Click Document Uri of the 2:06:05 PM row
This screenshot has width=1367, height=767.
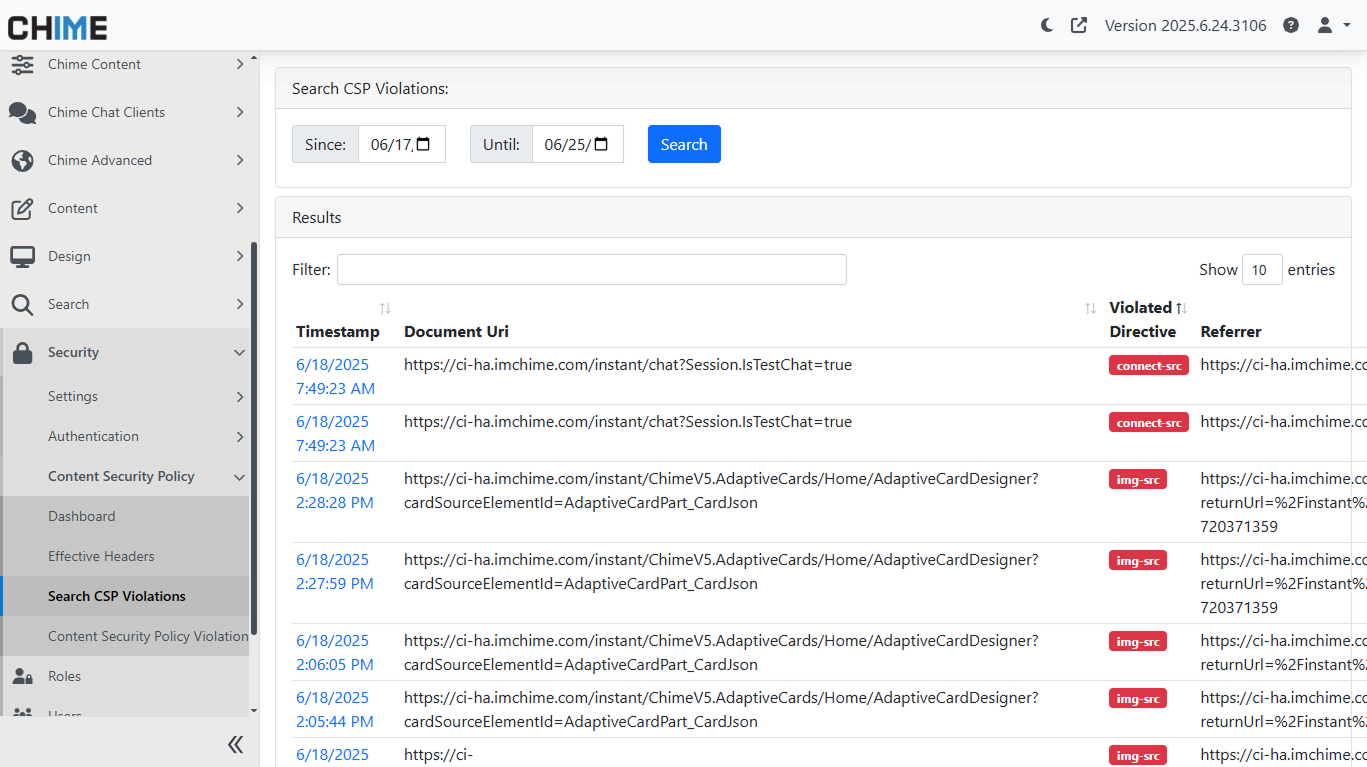(x=721, y=652)
